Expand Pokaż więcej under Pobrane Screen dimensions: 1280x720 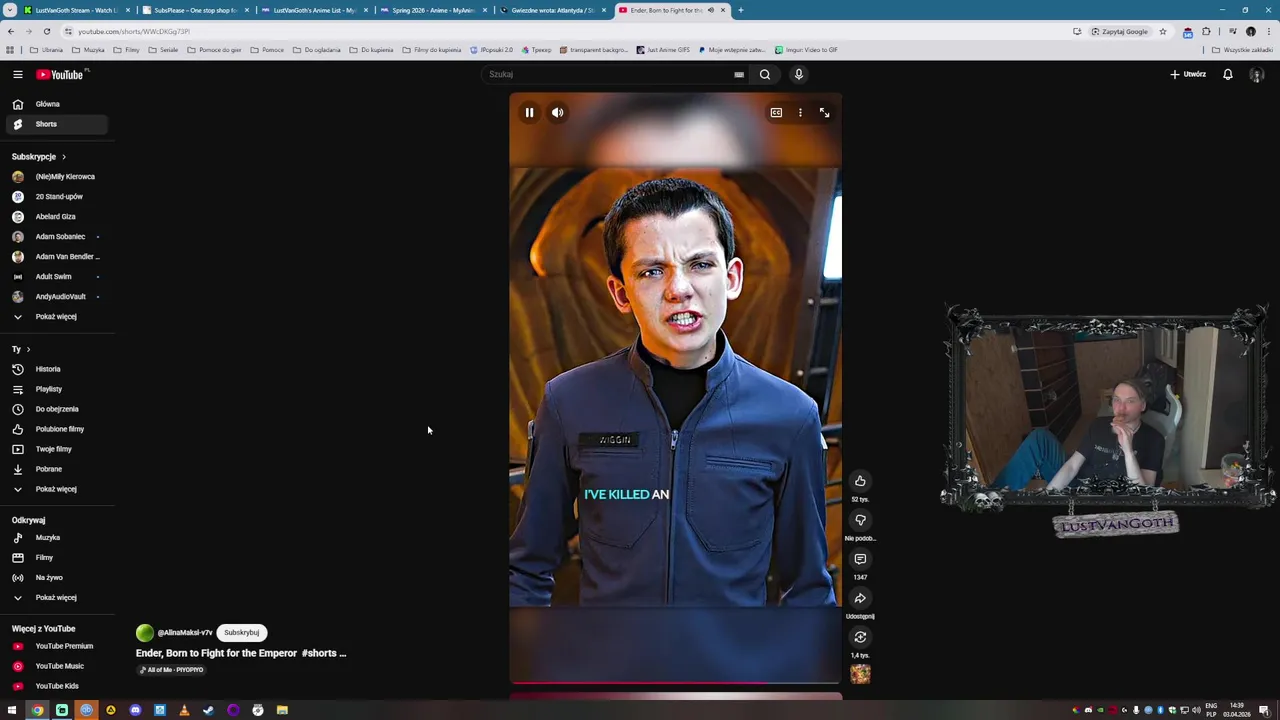[x=57, y=489]
